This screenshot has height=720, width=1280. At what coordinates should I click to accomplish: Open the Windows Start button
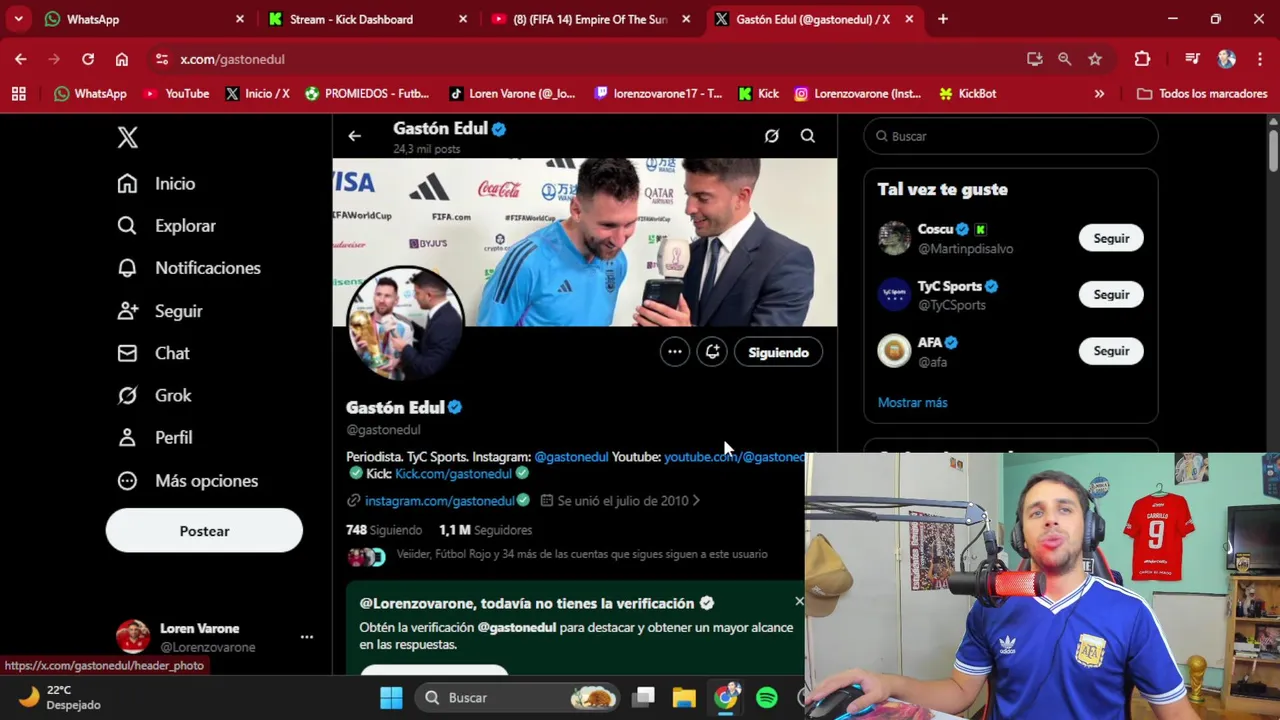point(391,697)
